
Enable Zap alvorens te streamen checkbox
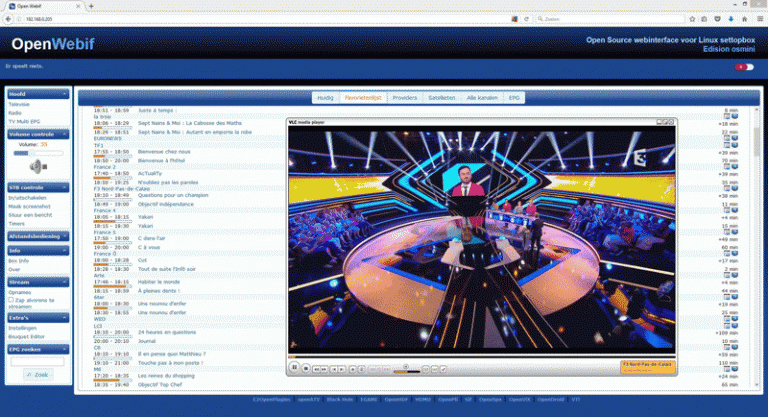(11, 299)
